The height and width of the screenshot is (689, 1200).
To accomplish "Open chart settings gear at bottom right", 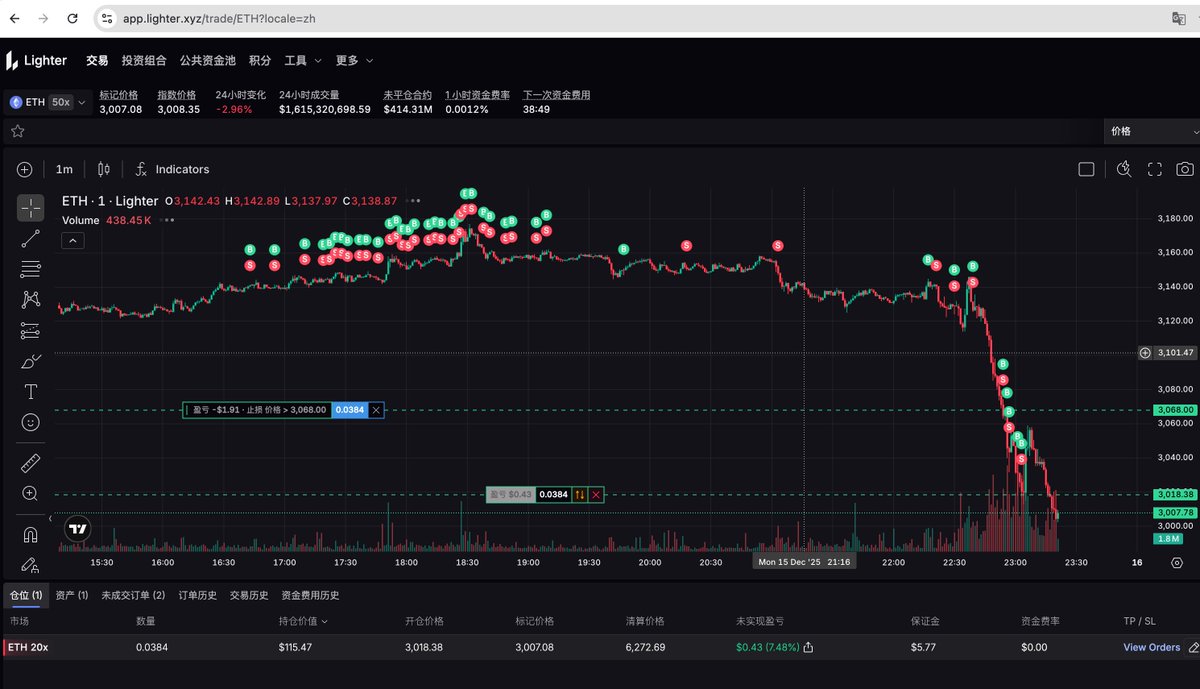I will (x=1177, y=563).
